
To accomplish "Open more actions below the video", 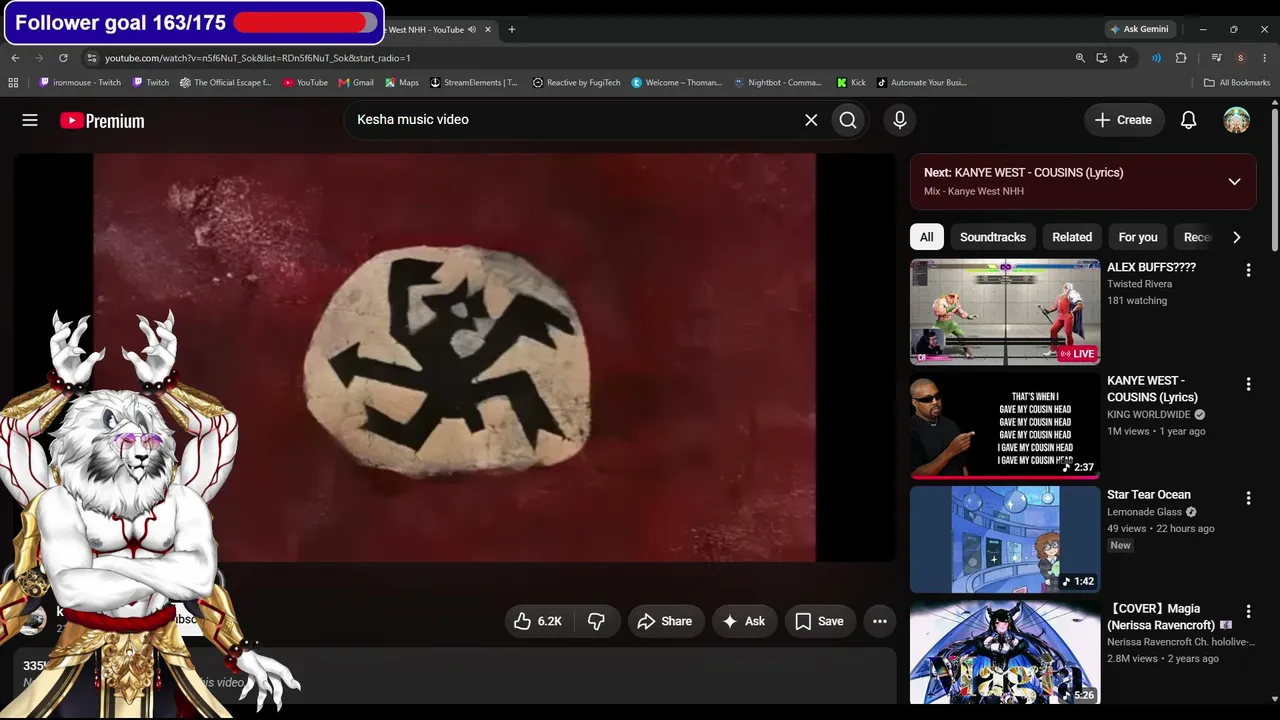I will [x=880, y=621].
